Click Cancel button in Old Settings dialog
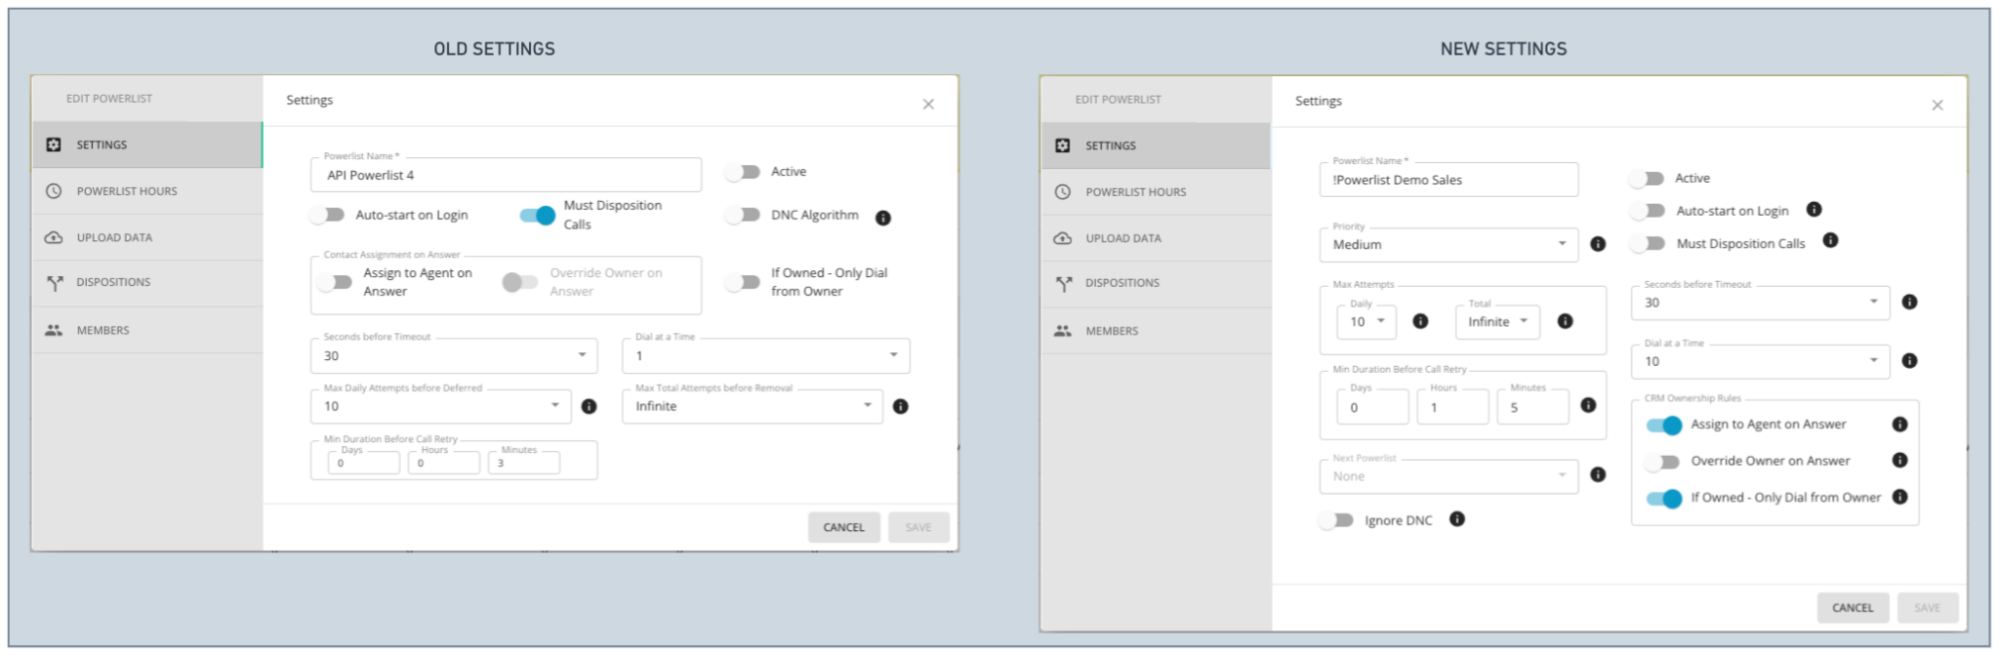1999x656 pixels. pos(844,527)
